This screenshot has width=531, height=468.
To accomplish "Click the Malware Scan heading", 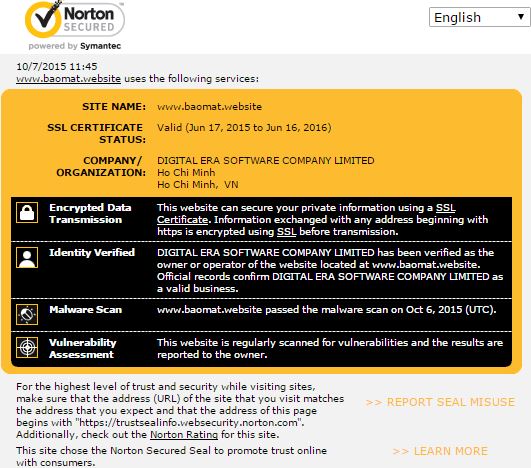I will click(85, 310).
